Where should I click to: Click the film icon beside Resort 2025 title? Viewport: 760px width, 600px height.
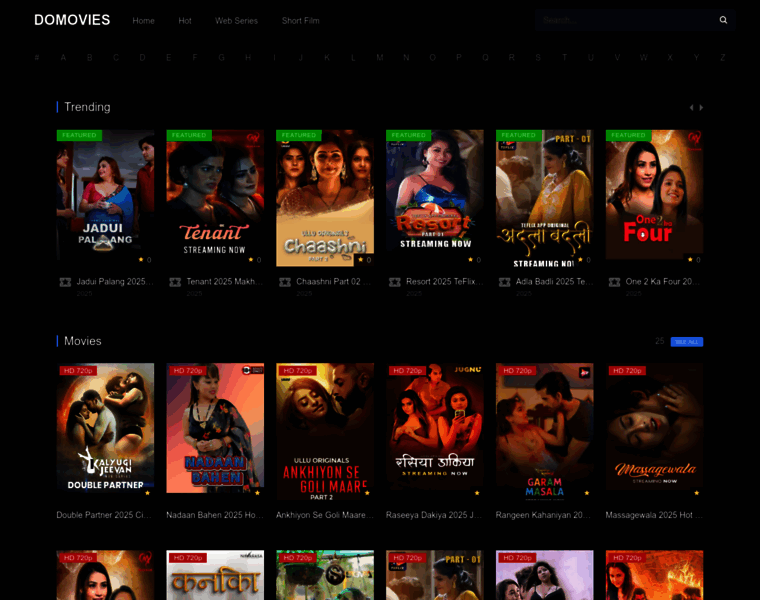point(395,282)
